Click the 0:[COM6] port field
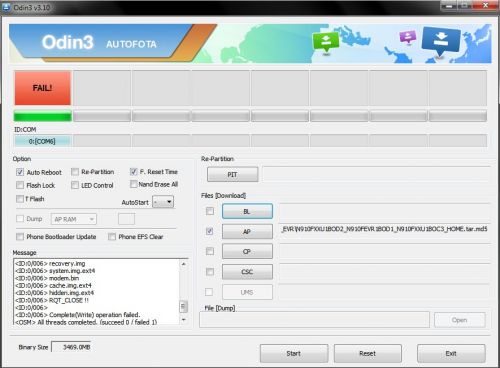The height and width of the screenshot is (368, 500). coord(42,141)
